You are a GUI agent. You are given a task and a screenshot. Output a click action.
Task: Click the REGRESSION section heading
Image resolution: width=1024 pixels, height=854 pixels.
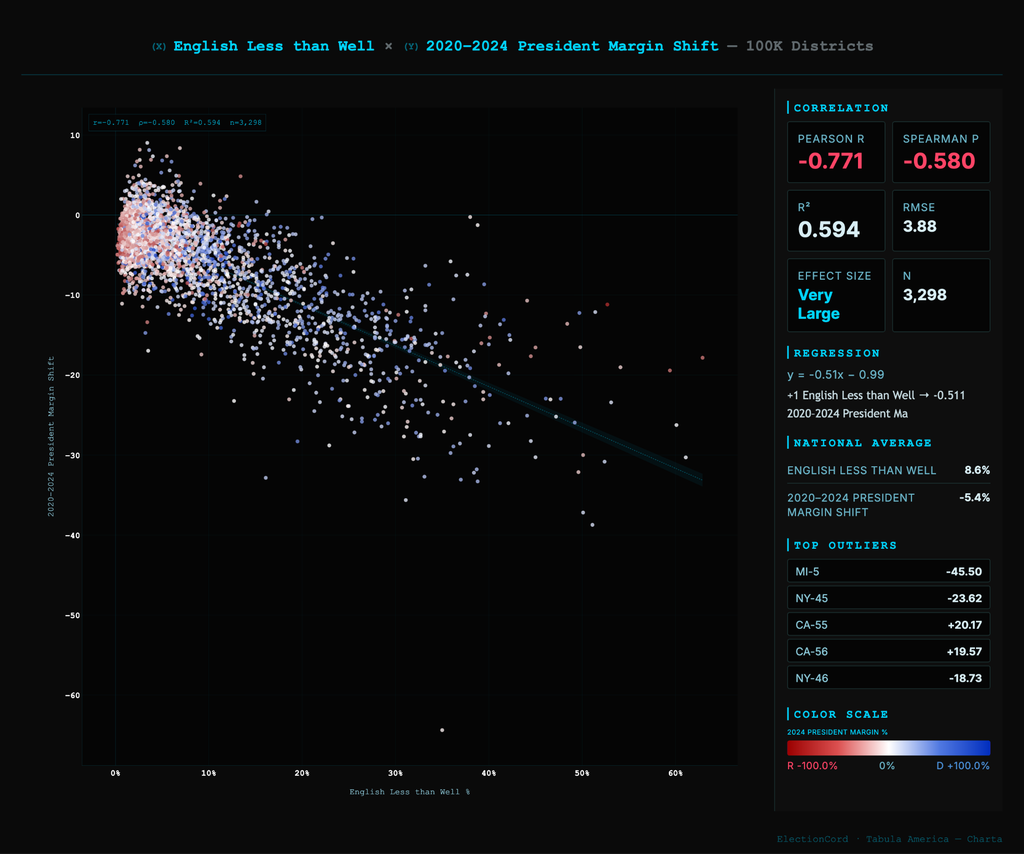click(837, 353)
